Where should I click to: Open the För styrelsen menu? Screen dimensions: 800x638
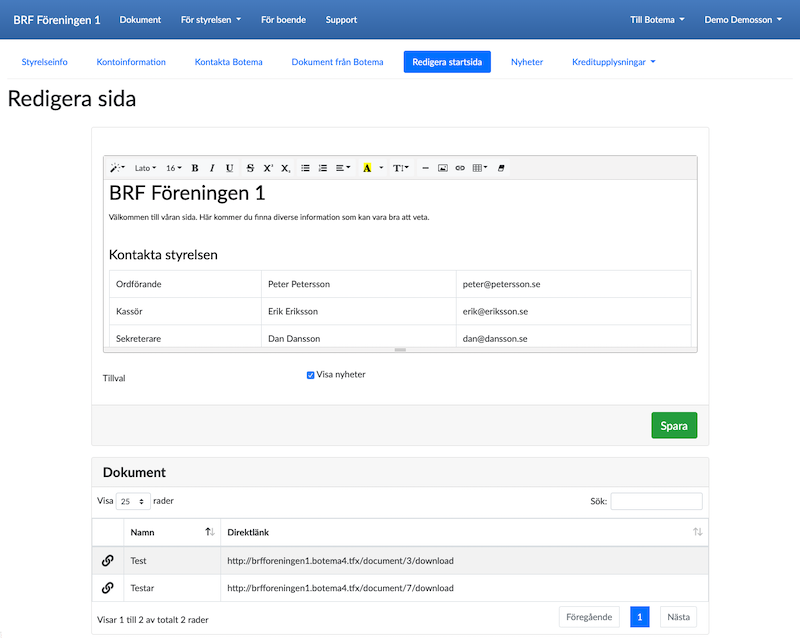coord(210,20)
